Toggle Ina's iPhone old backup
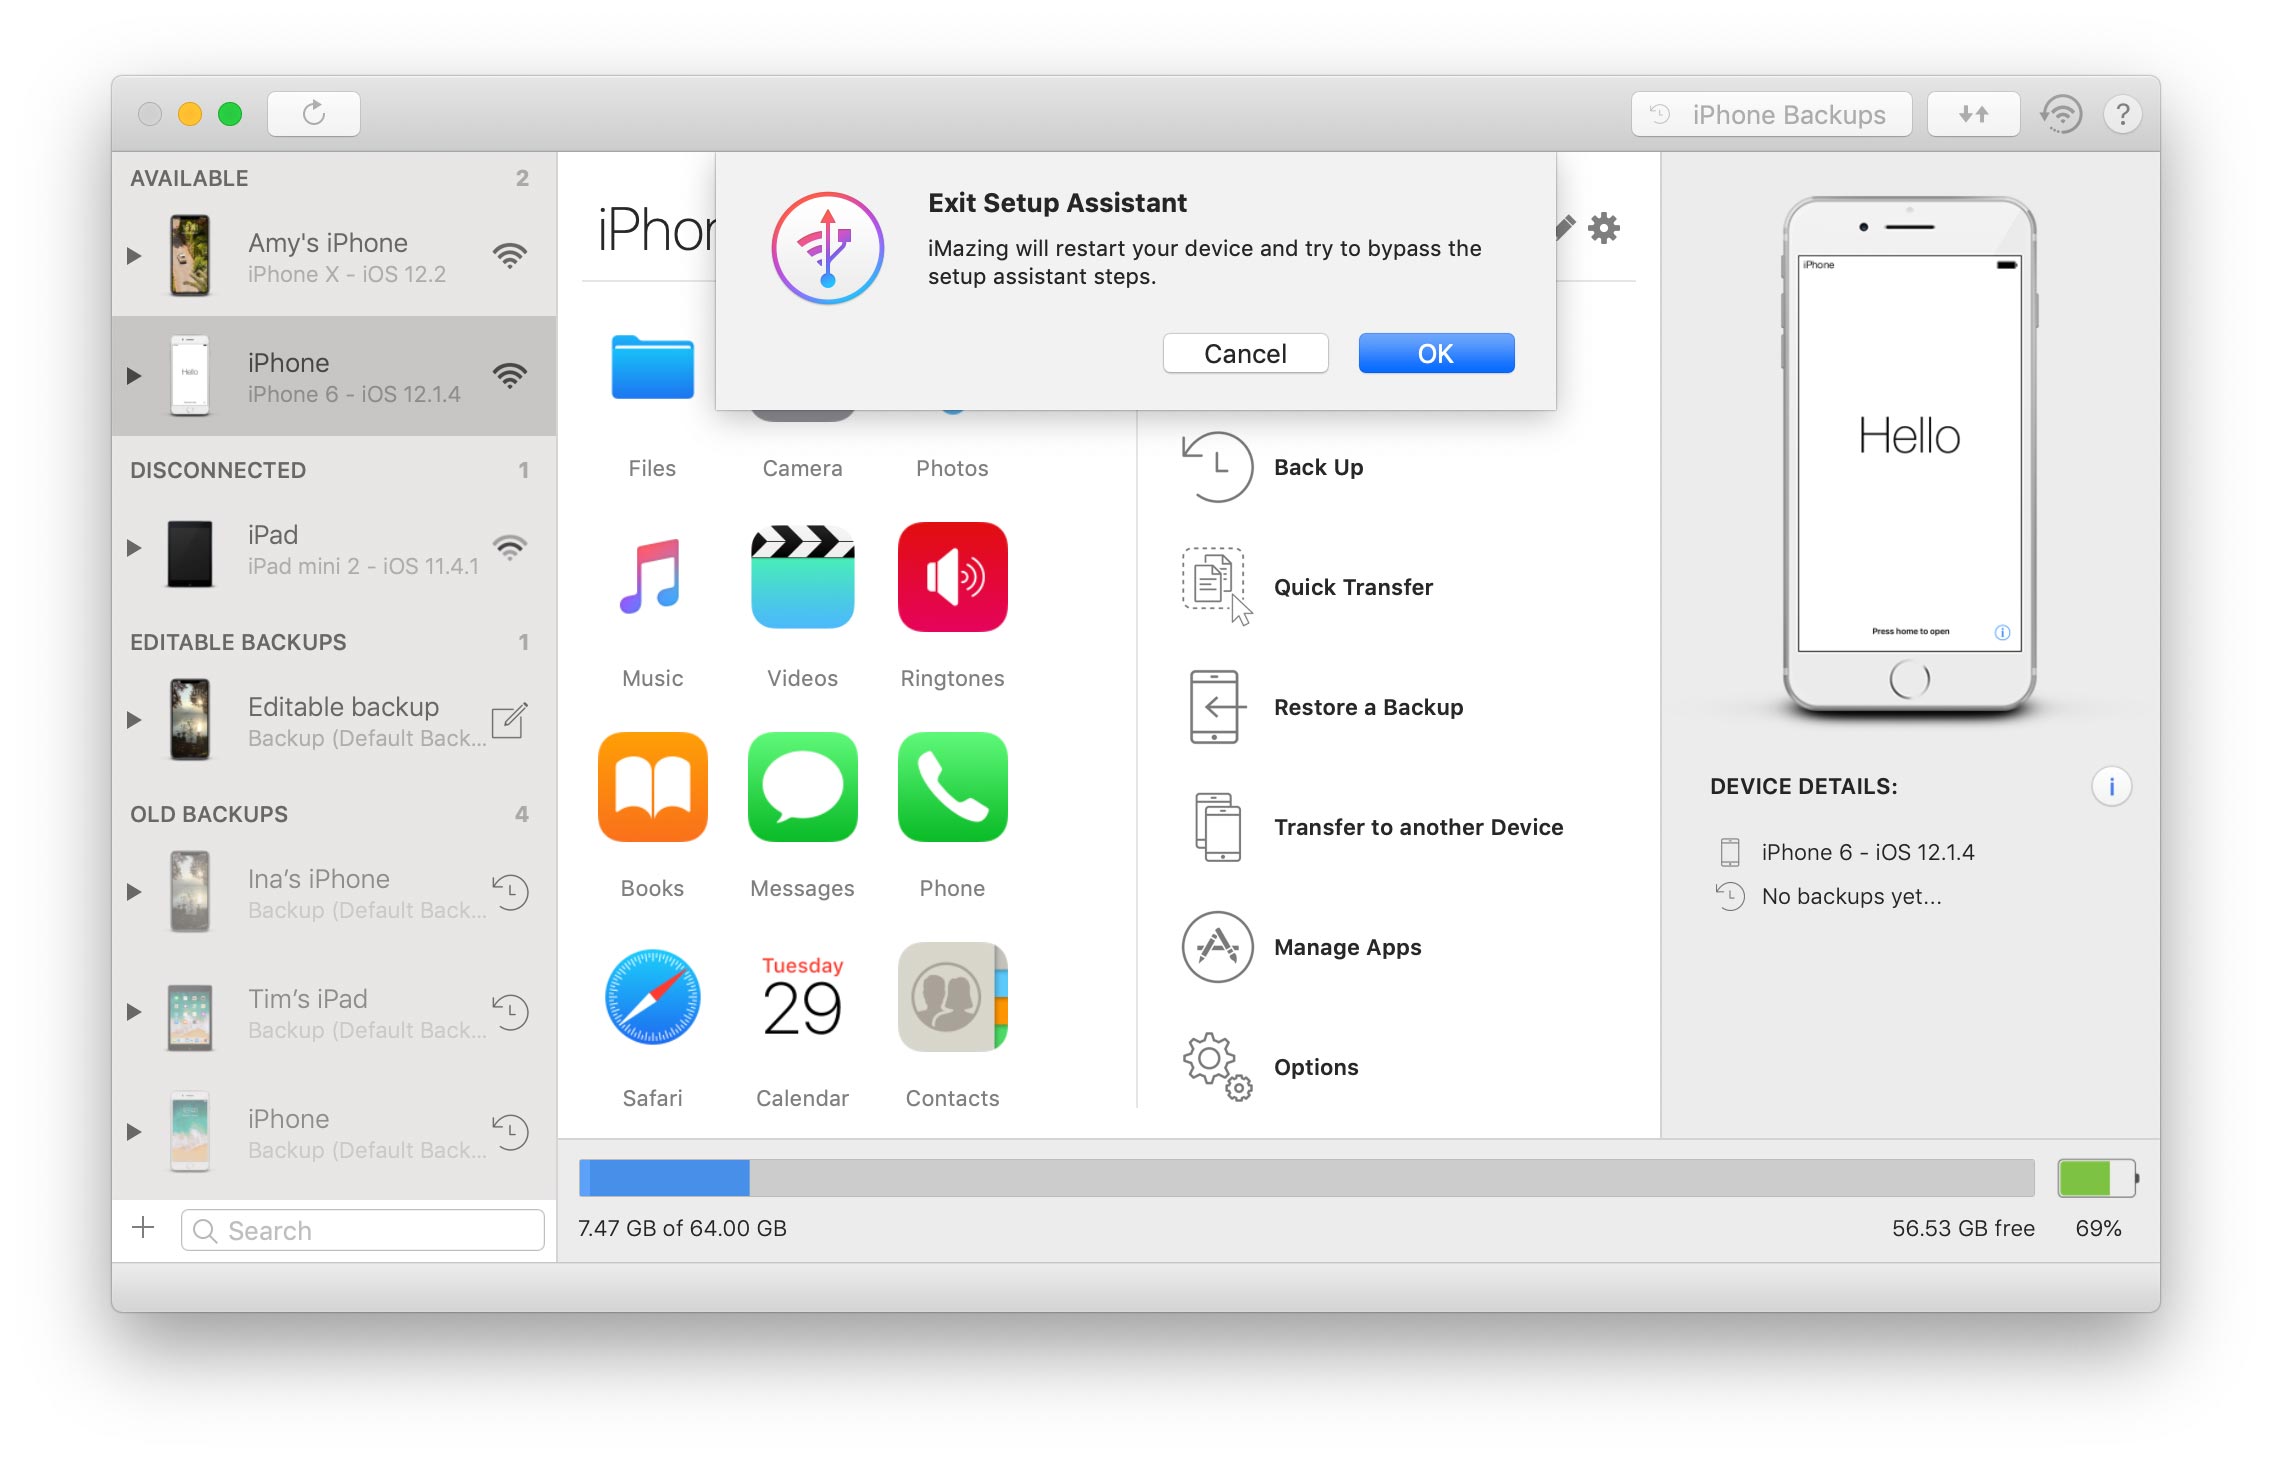The height and width of the screenshot is (1460, 2272). tap(141, 876)
